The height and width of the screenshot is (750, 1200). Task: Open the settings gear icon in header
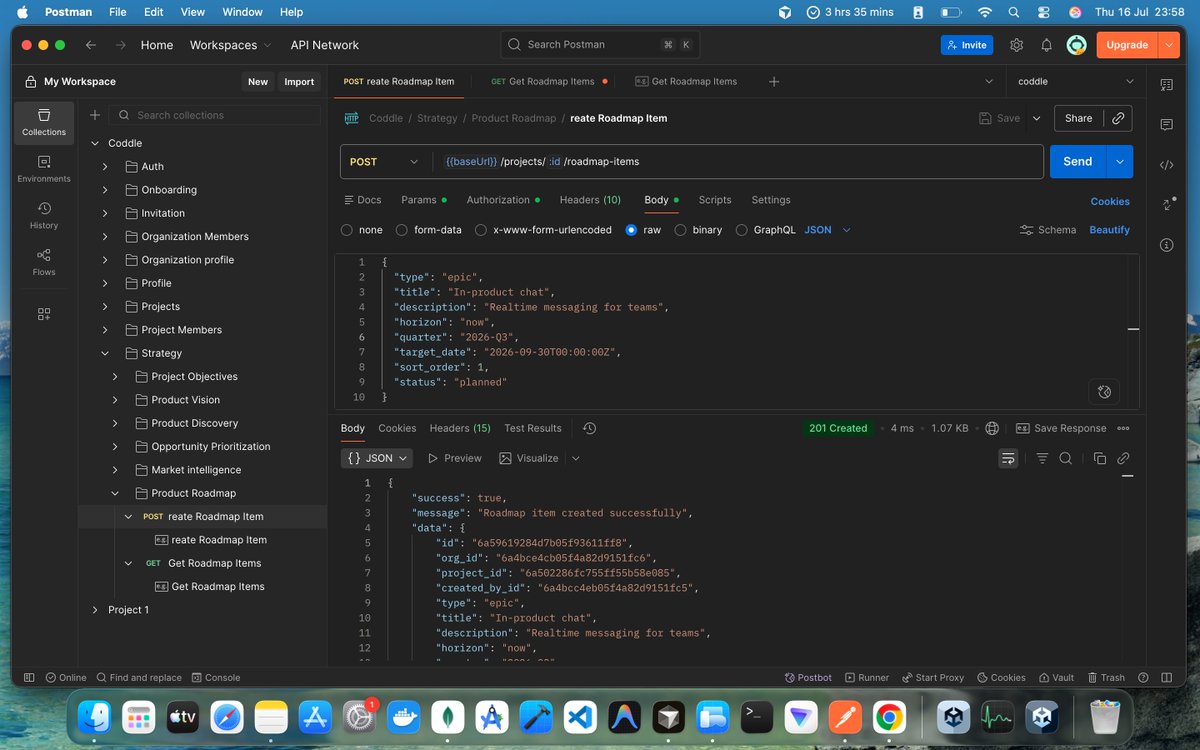pos(1017,45)
